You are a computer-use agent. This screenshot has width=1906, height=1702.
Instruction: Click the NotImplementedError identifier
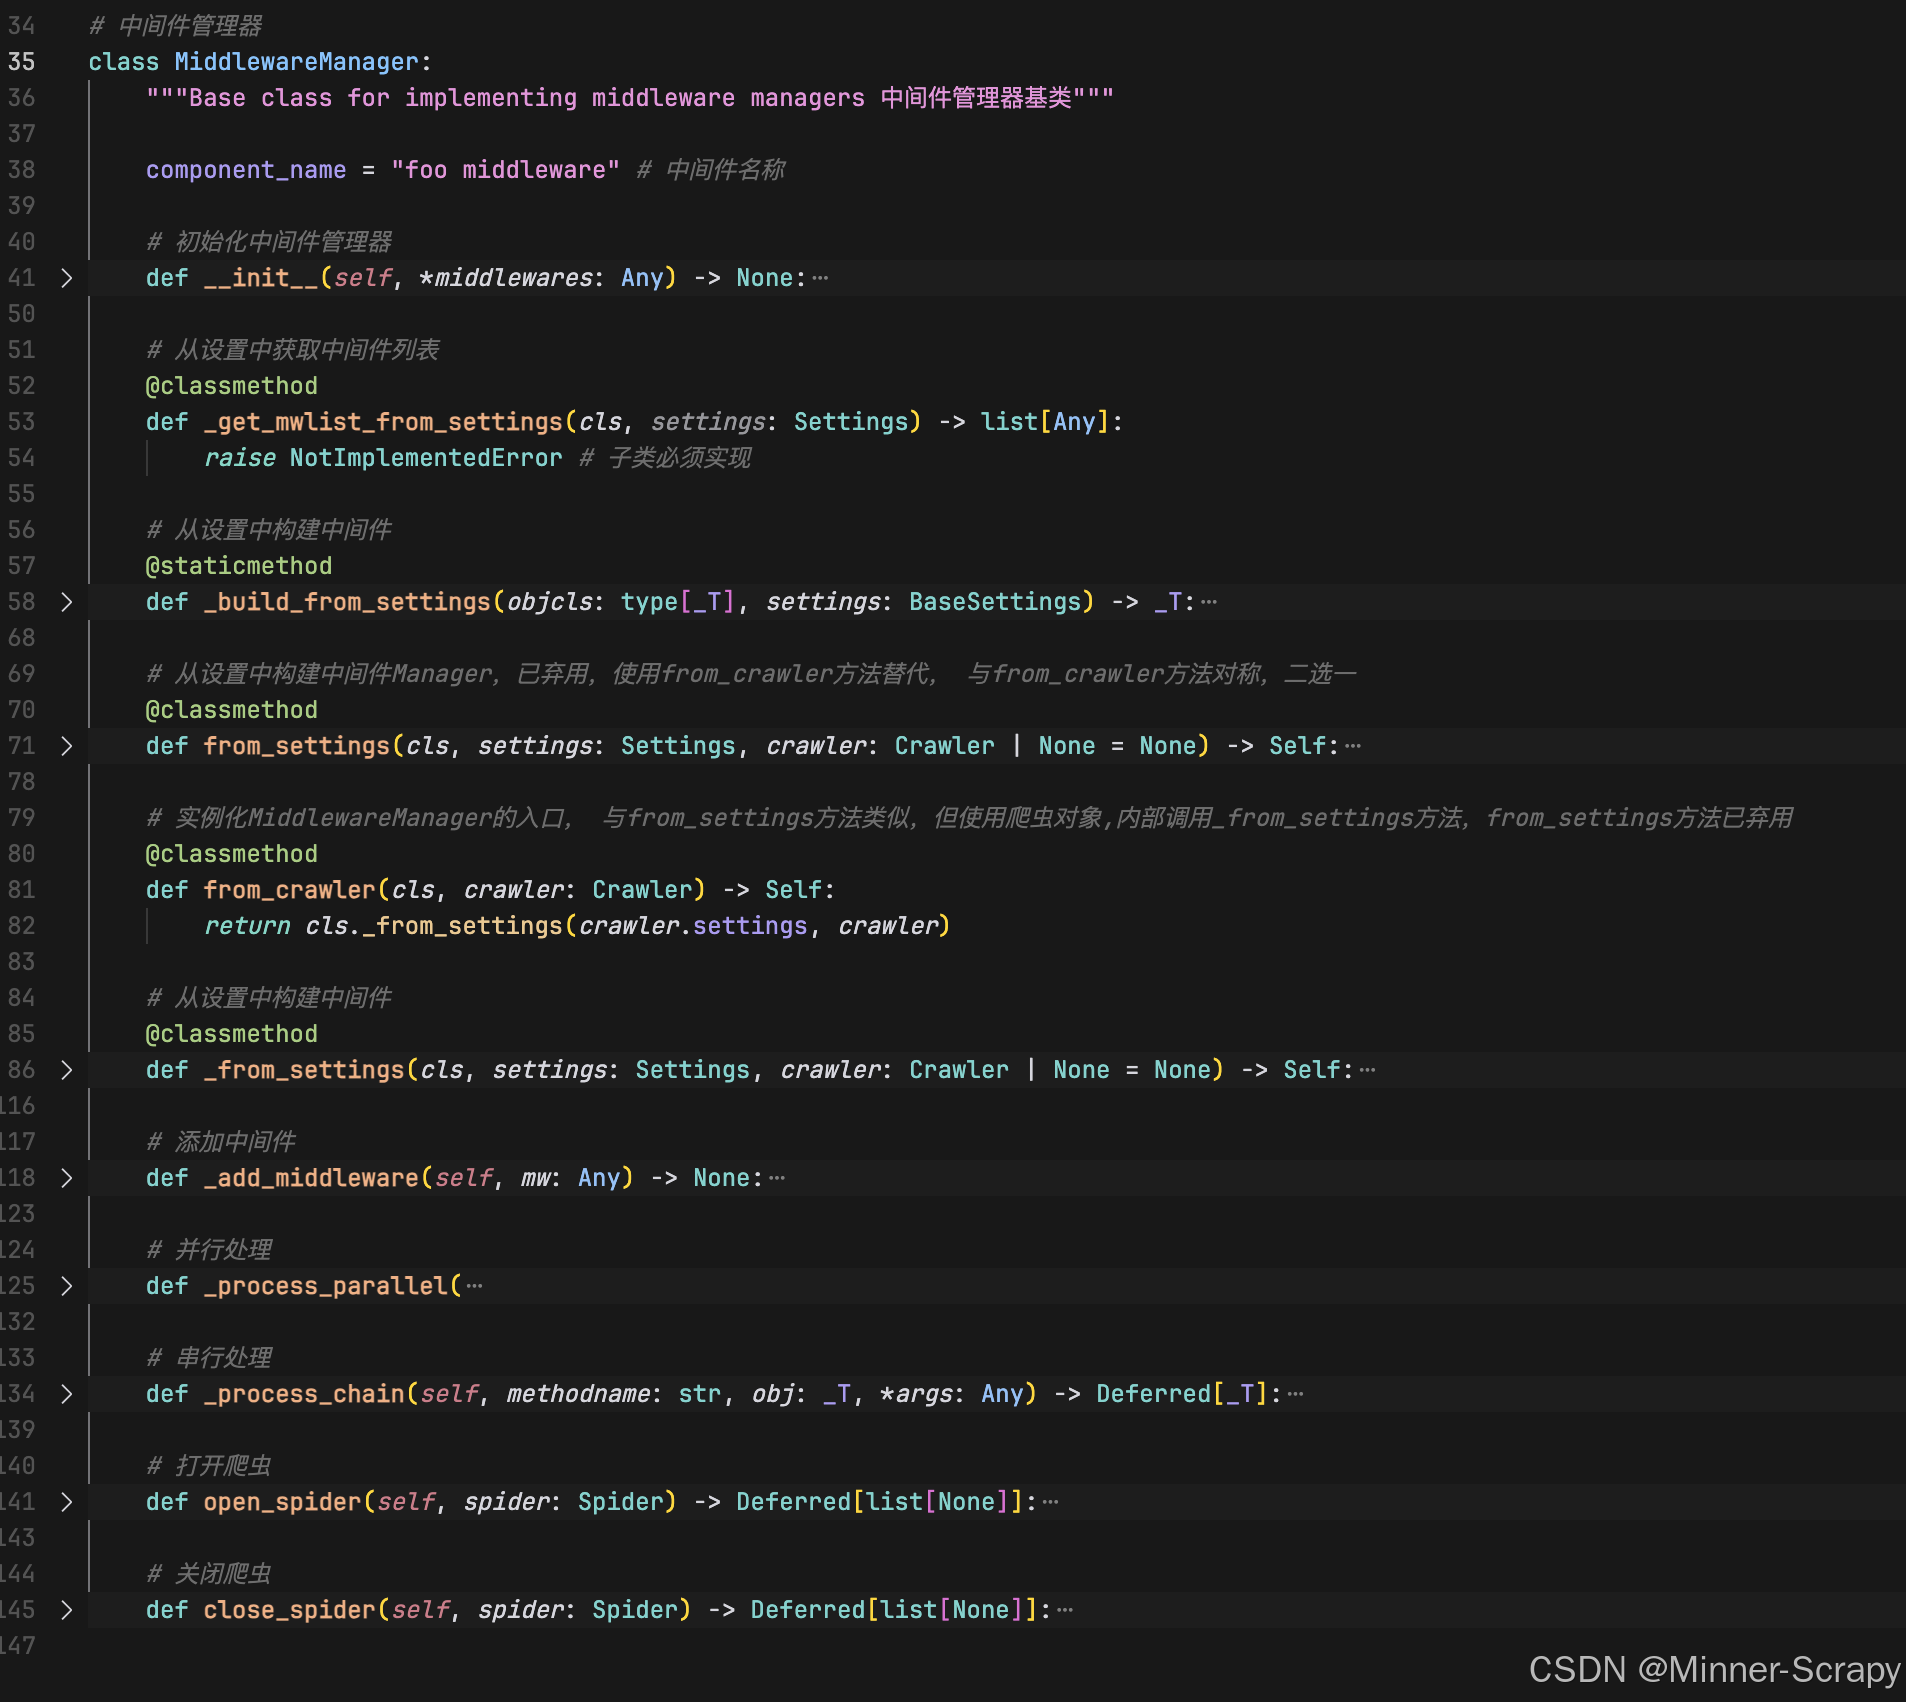coord(425,457)
